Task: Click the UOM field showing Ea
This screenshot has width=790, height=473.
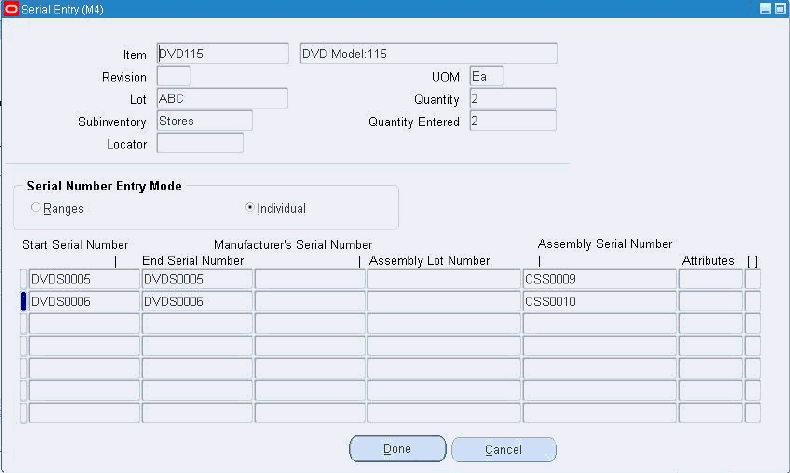Action: tap(487, 76)
